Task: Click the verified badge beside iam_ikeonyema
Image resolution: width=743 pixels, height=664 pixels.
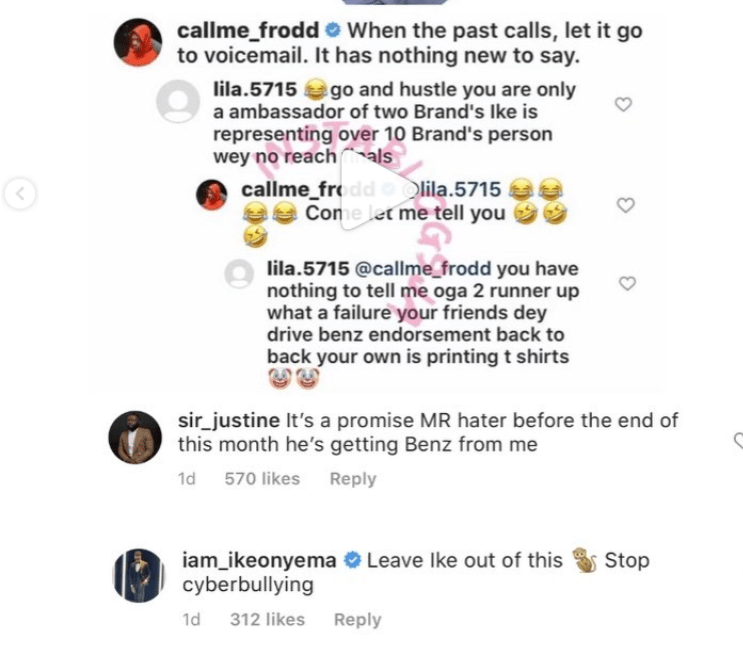Action: 351,561
